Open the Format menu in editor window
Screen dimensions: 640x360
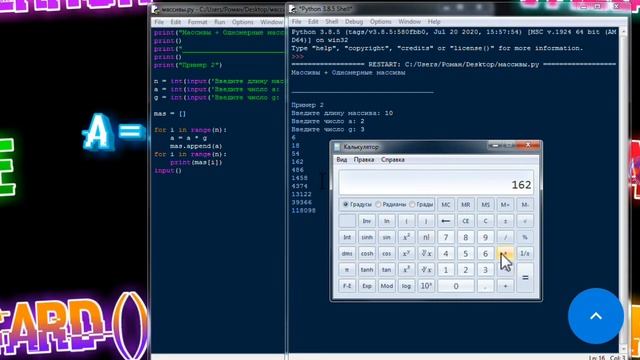(198, 22)
